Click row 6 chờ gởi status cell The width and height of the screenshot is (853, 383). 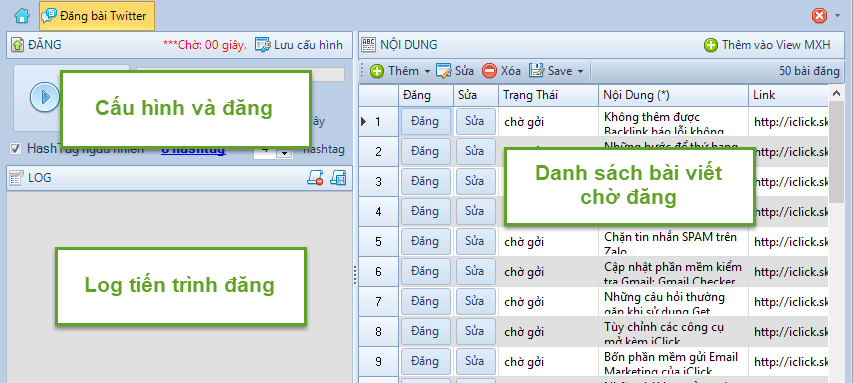(x=548, y=271)
